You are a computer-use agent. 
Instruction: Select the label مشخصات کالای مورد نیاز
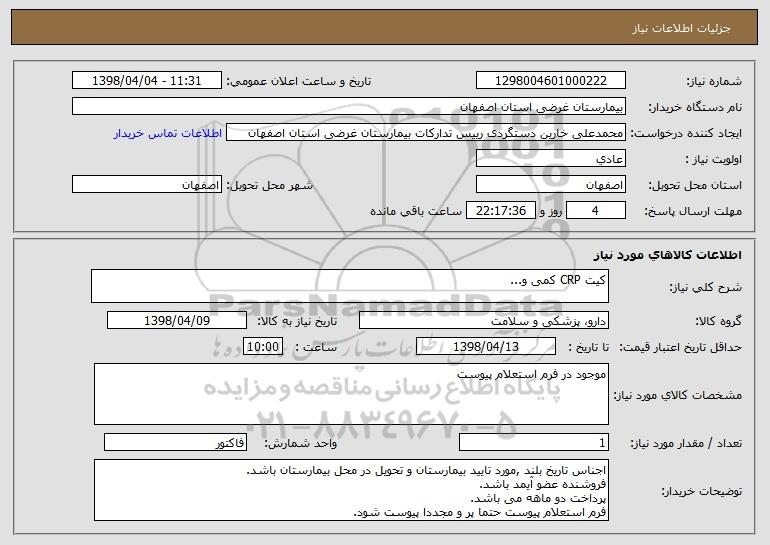678,395
